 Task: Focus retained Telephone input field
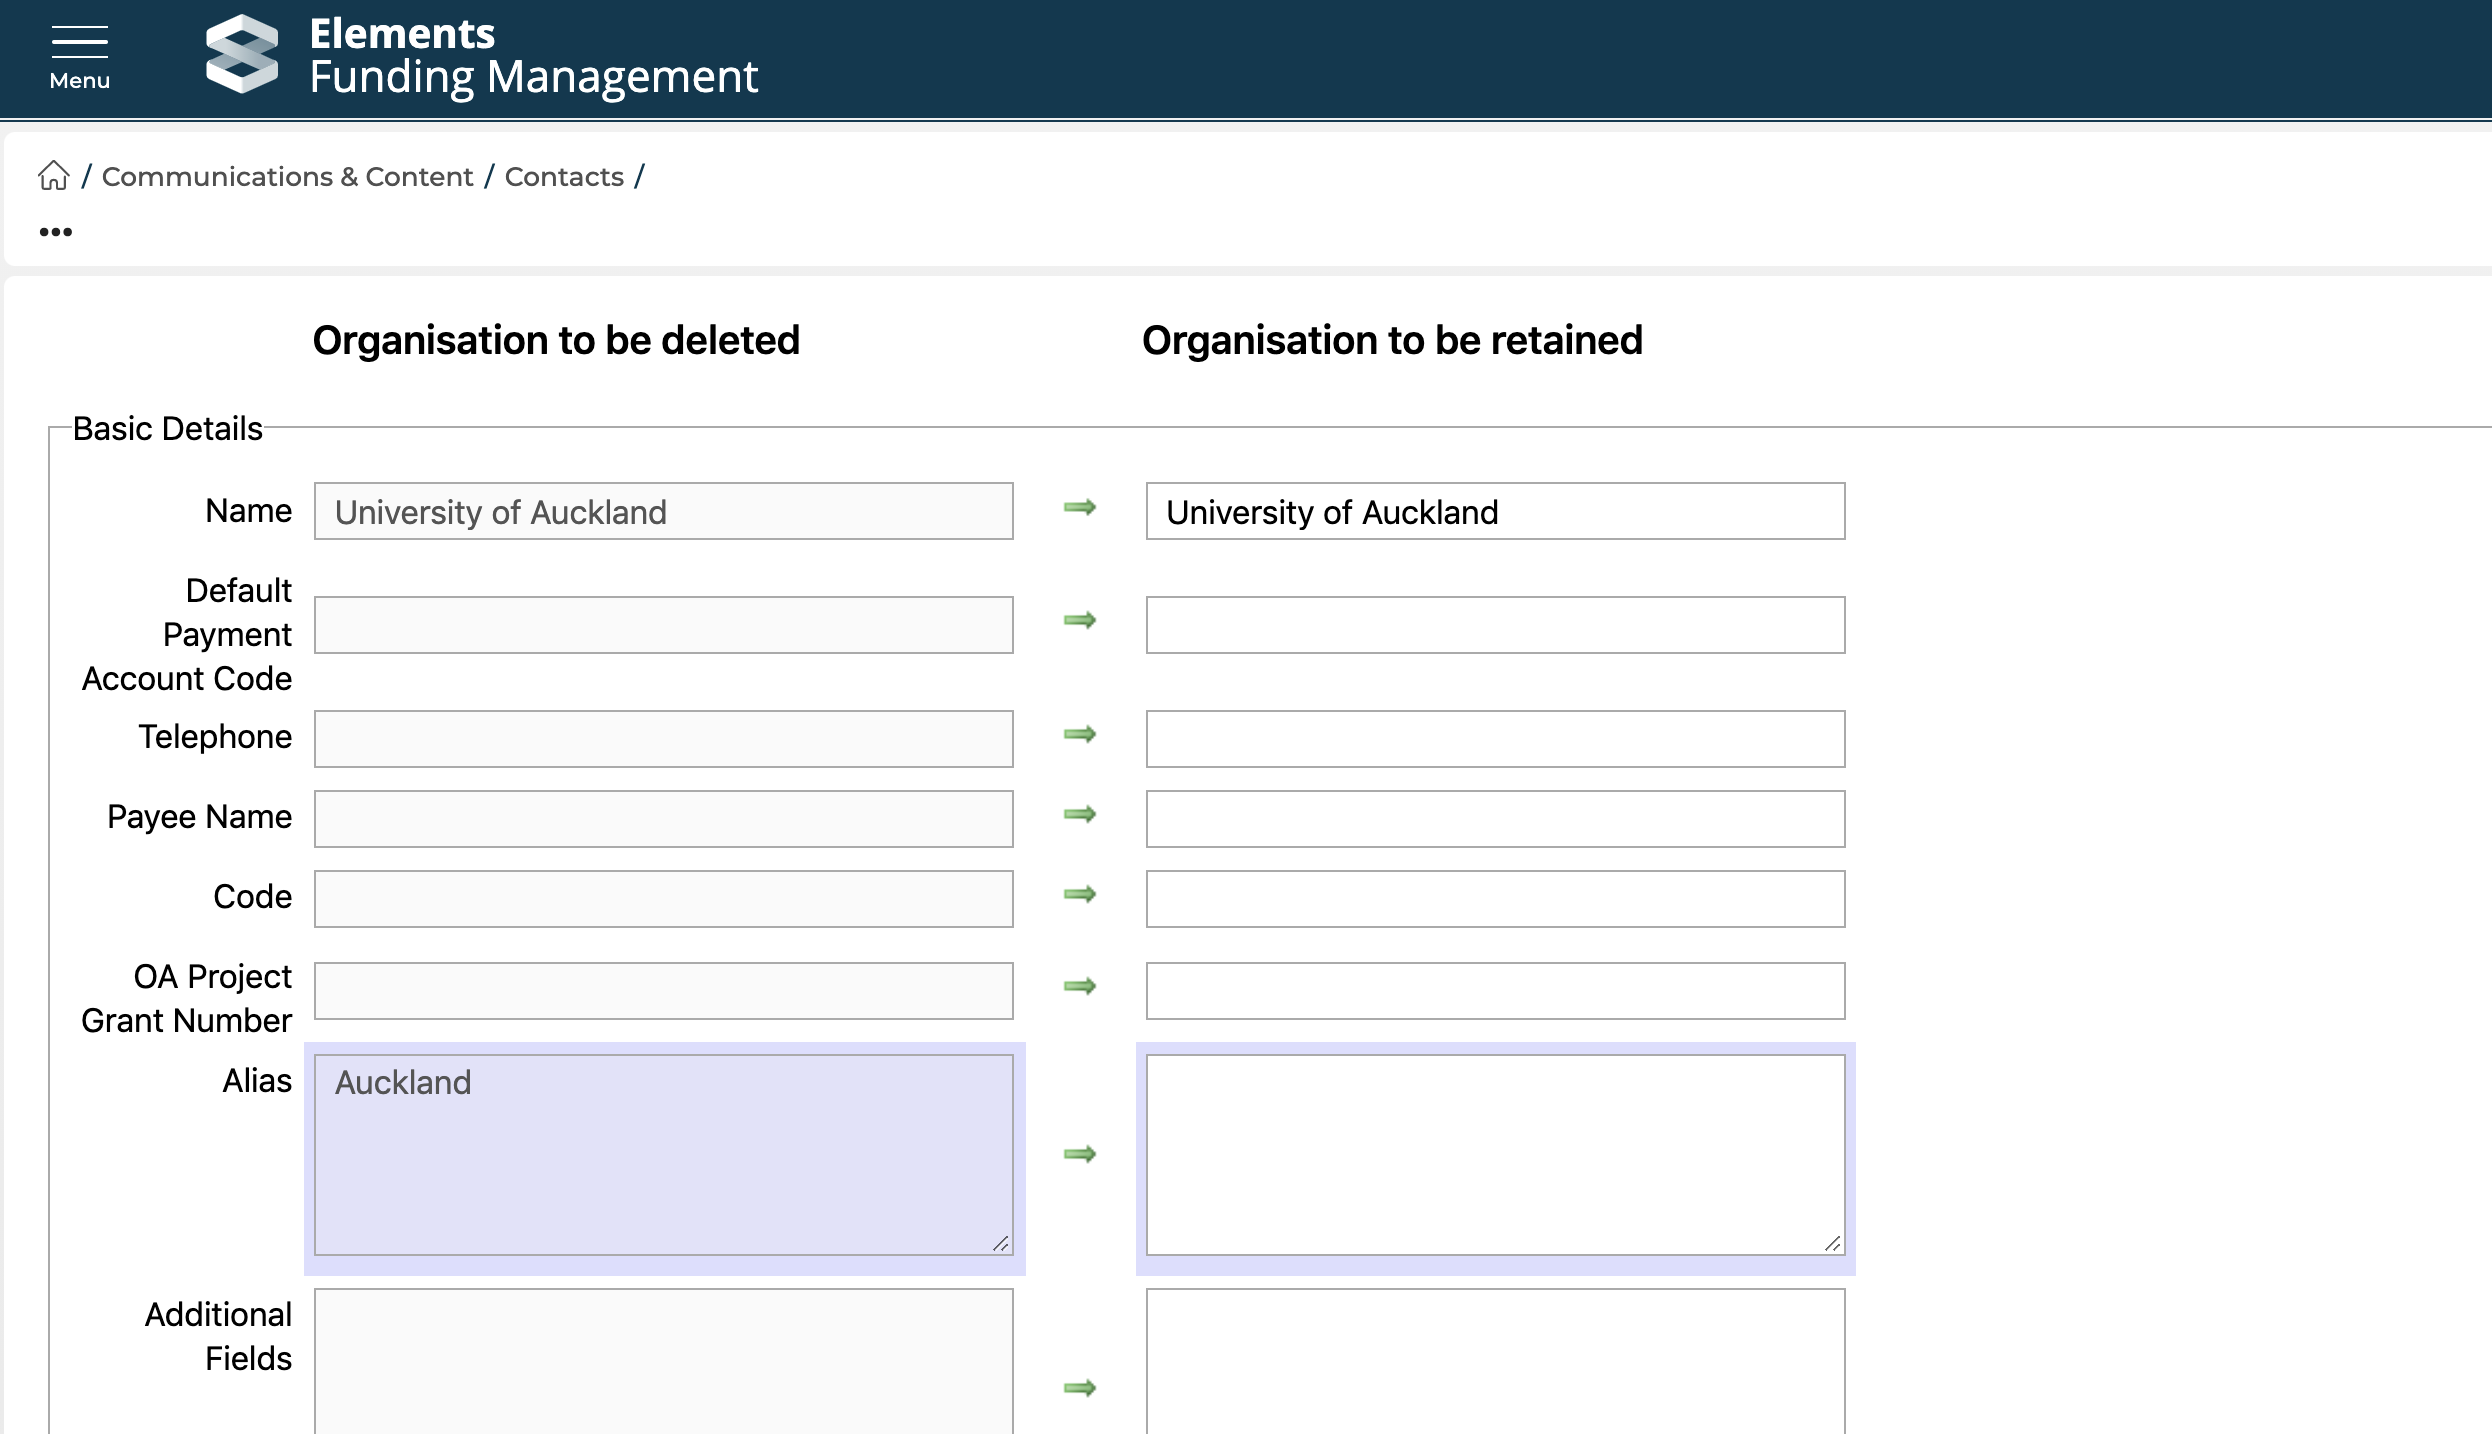(x=1495, y=739)
